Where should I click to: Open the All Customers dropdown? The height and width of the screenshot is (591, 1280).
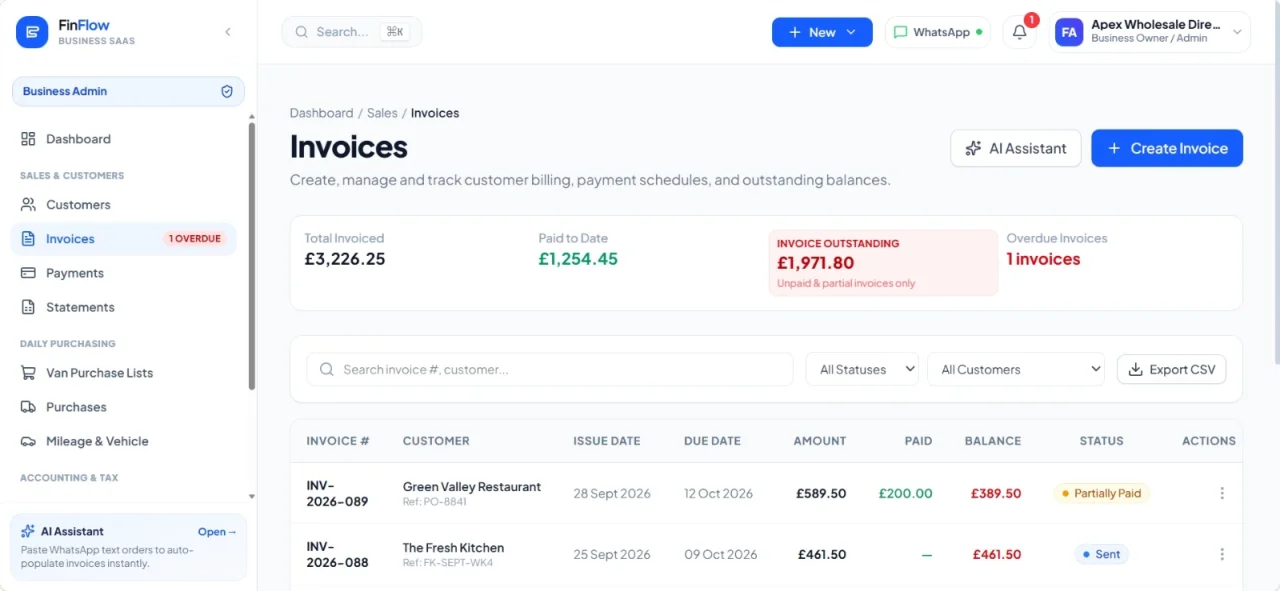click(x=1016, y=369)
